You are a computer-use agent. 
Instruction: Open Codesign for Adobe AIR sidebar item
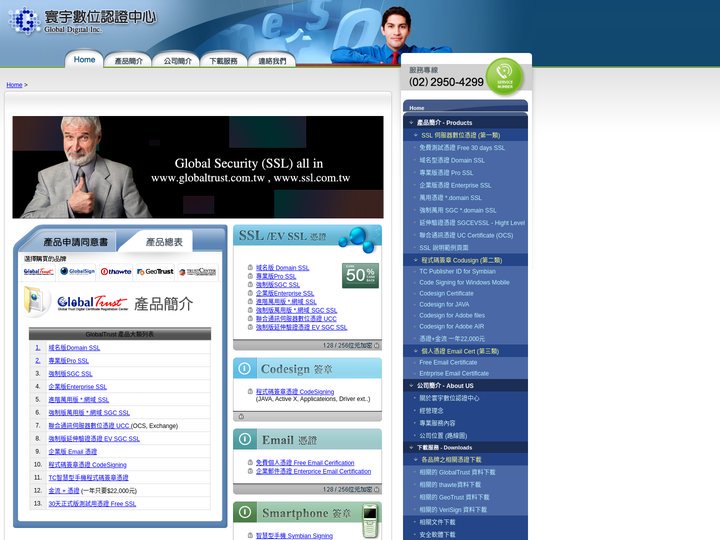click(x=451, y=326)
